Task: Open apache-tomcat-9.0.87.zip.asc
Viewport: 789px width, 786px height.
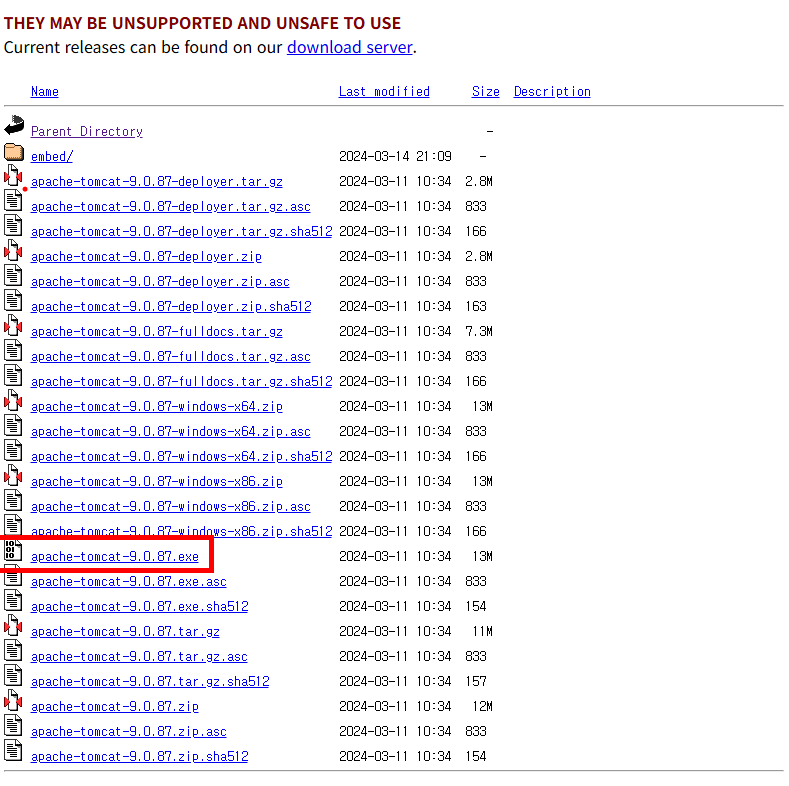Action: [129, 732]
